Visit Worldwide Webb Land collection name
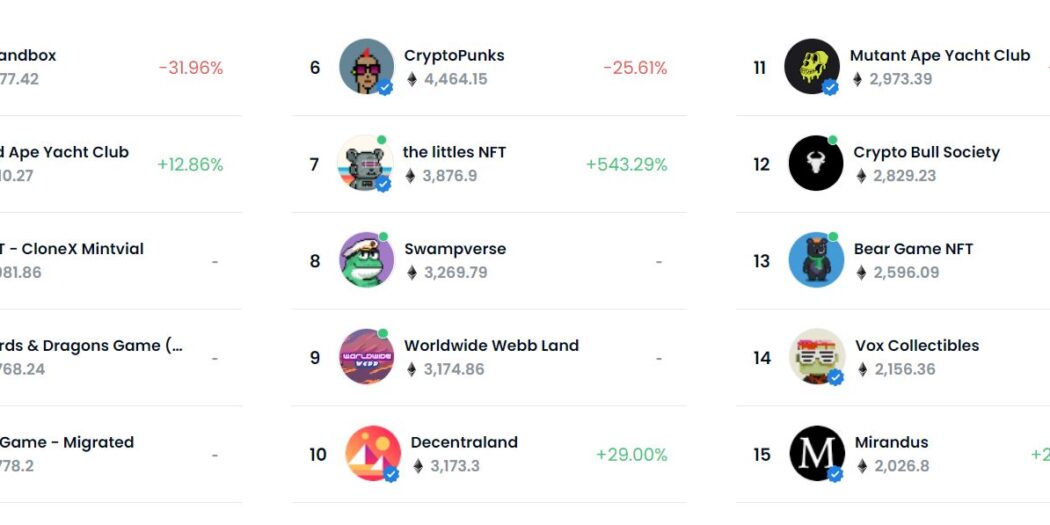Viewport: 1050px width, 525px height. coord(492,346)
